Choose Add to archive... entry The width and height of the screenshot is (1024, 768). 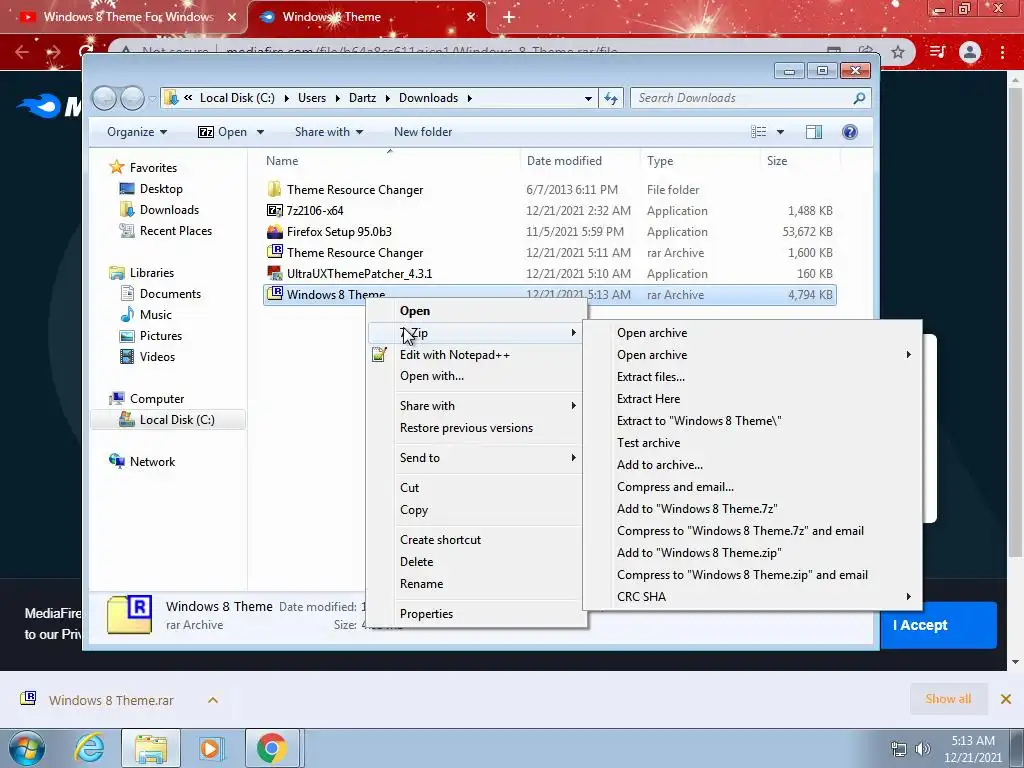coord(660,465)
